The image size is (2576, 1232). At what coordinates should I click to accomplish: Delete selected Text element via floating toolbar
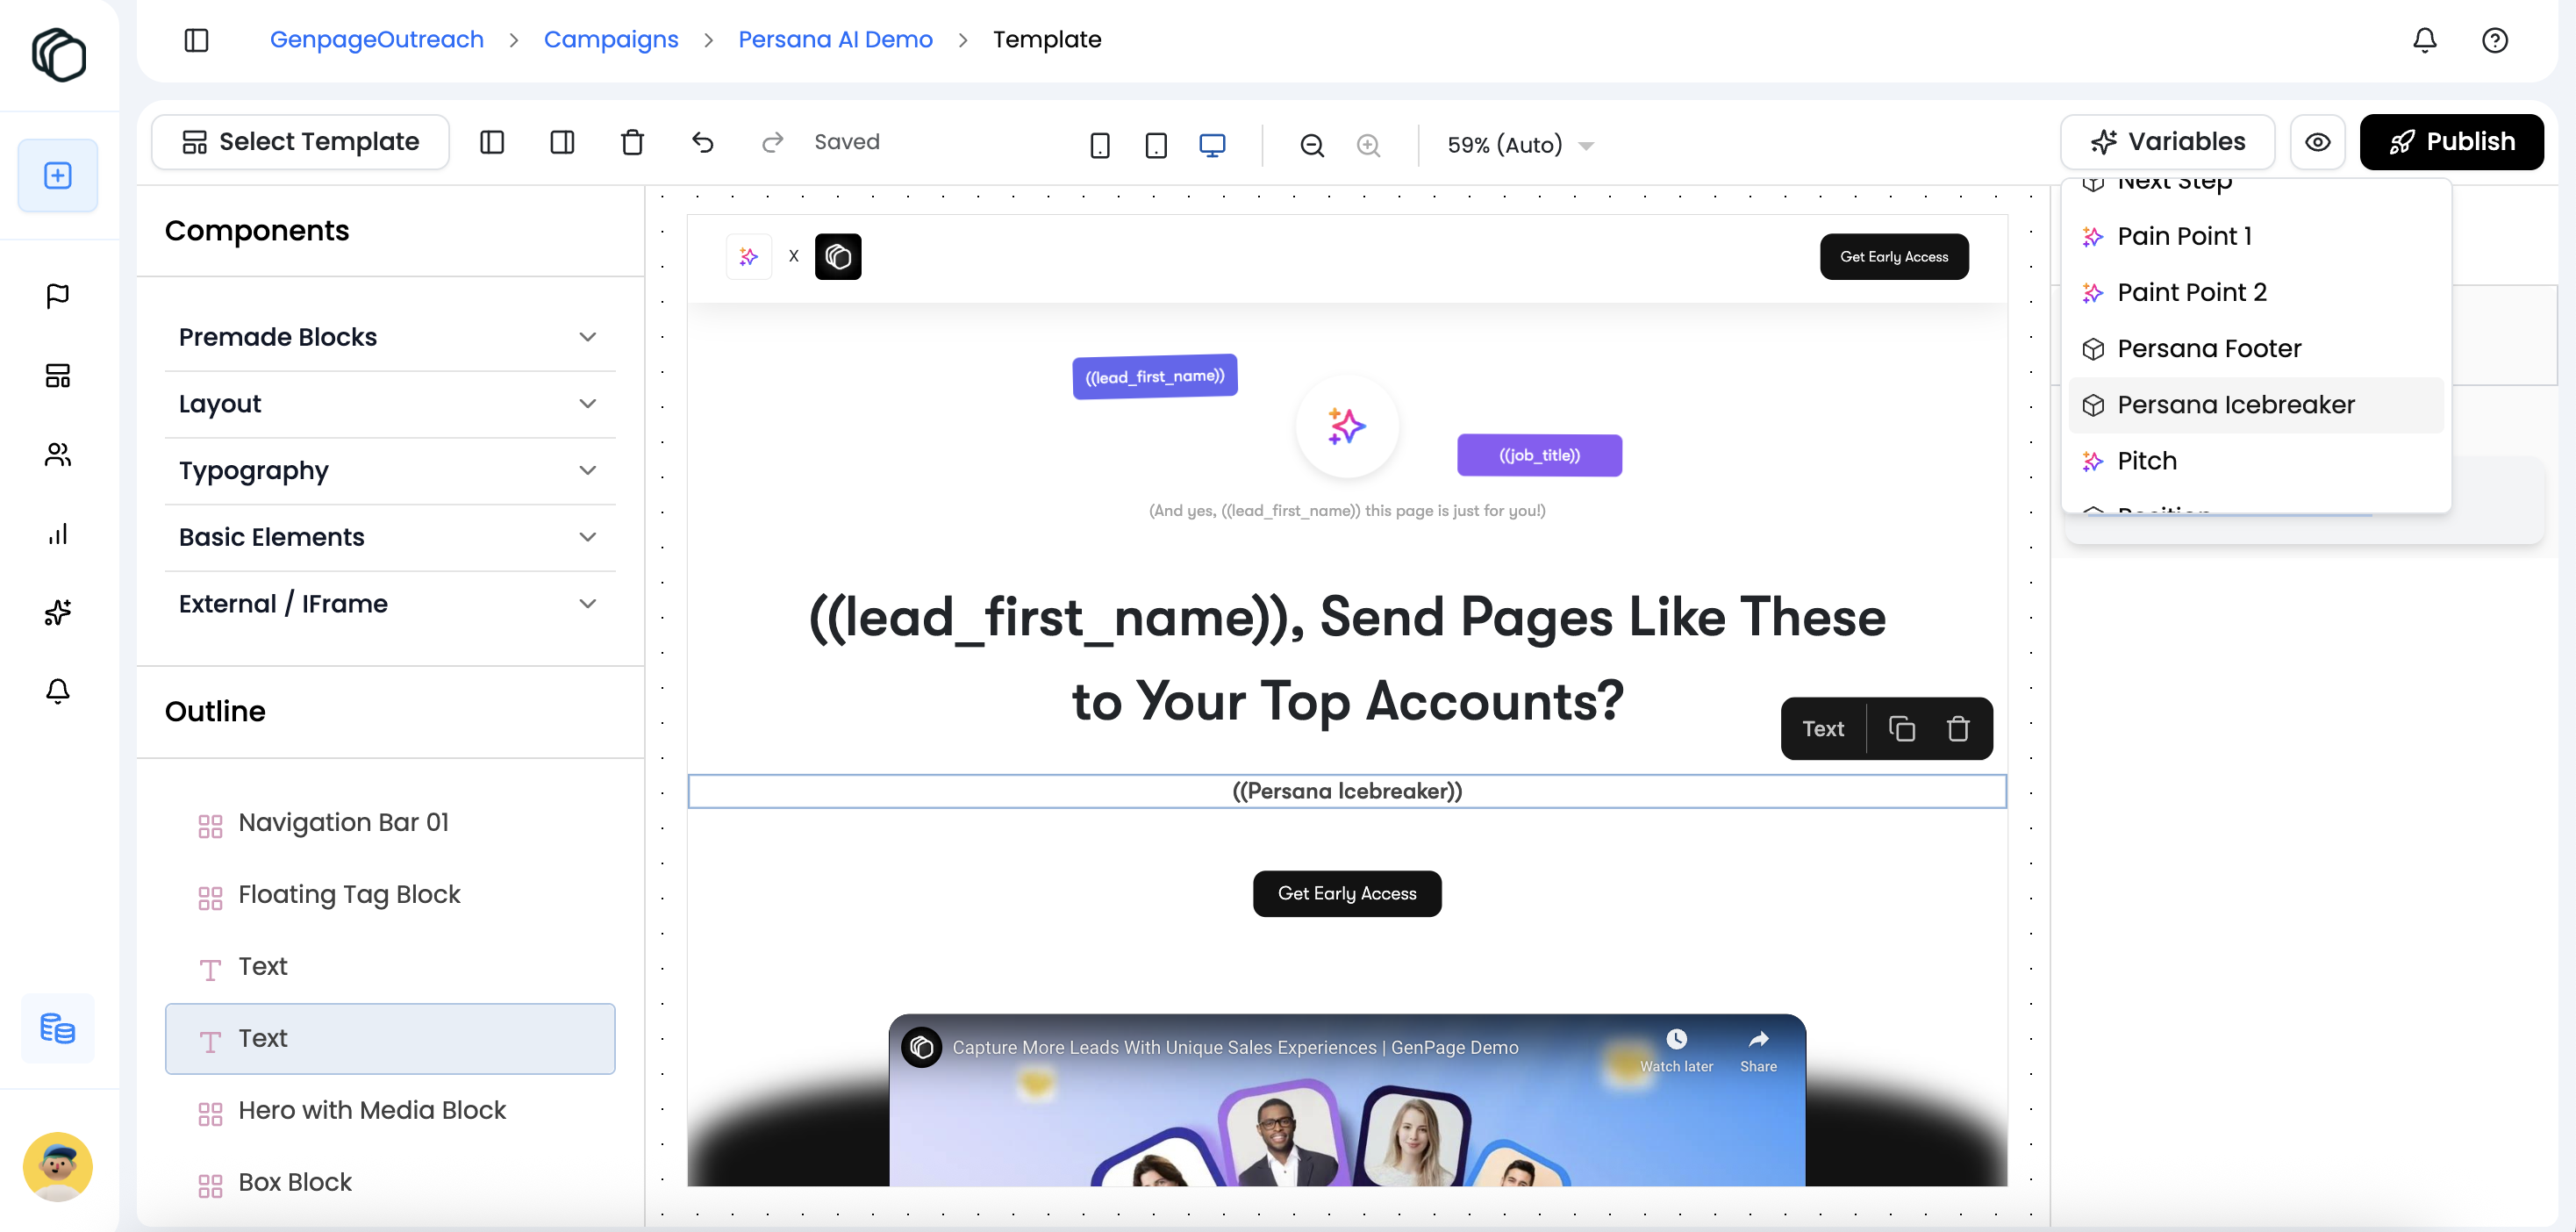pos(1957,729)
